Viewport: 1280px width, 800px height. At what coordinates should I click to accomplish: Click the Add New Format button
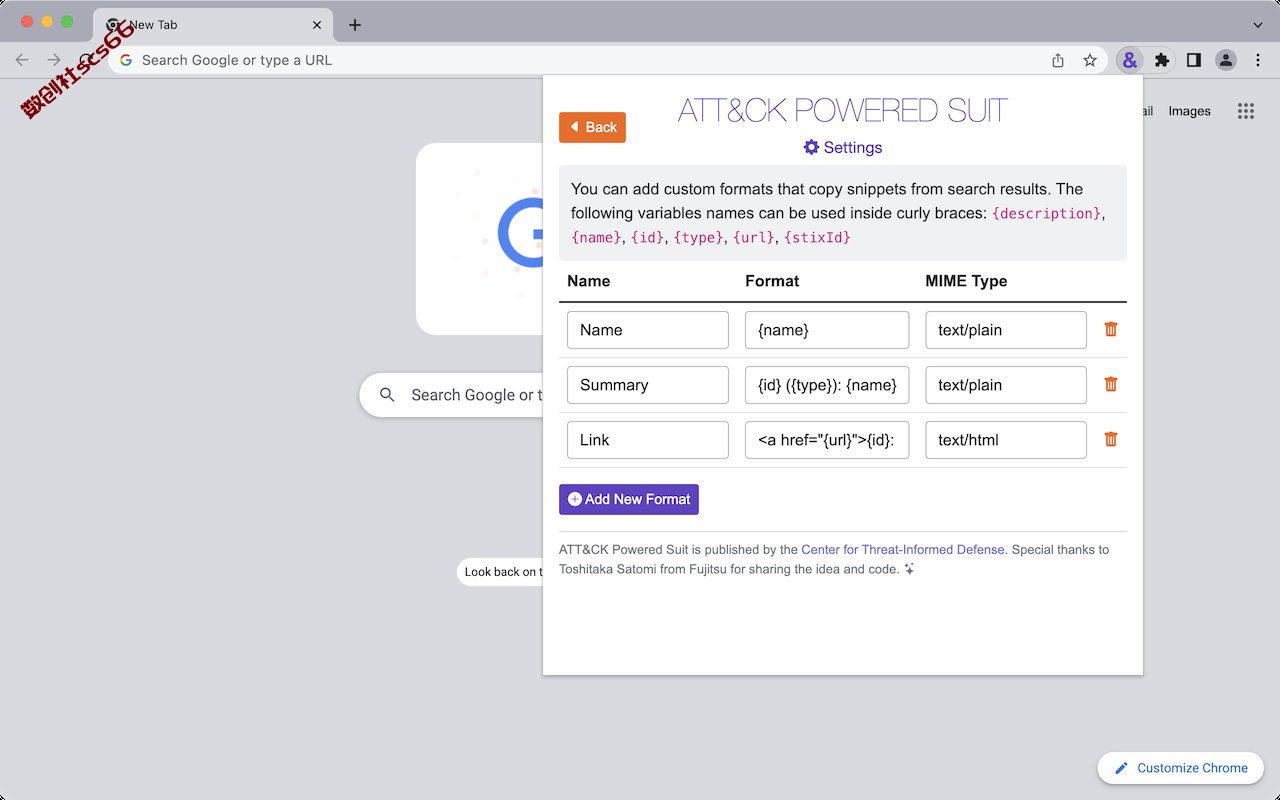pos(628,499)
